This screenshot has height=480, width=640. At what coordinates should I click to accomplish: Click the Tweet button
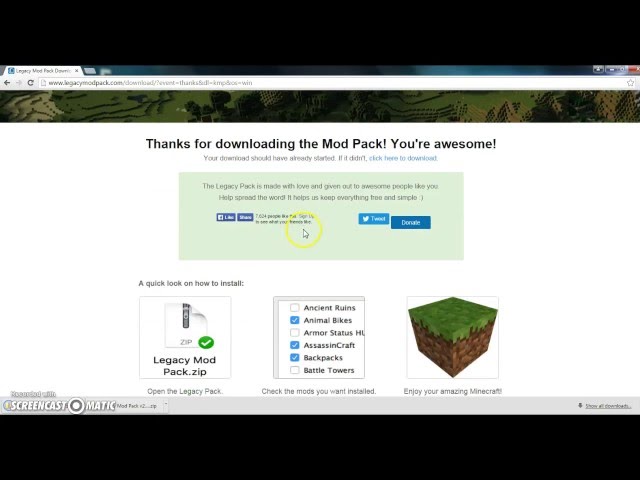click(x=373, y=219)
